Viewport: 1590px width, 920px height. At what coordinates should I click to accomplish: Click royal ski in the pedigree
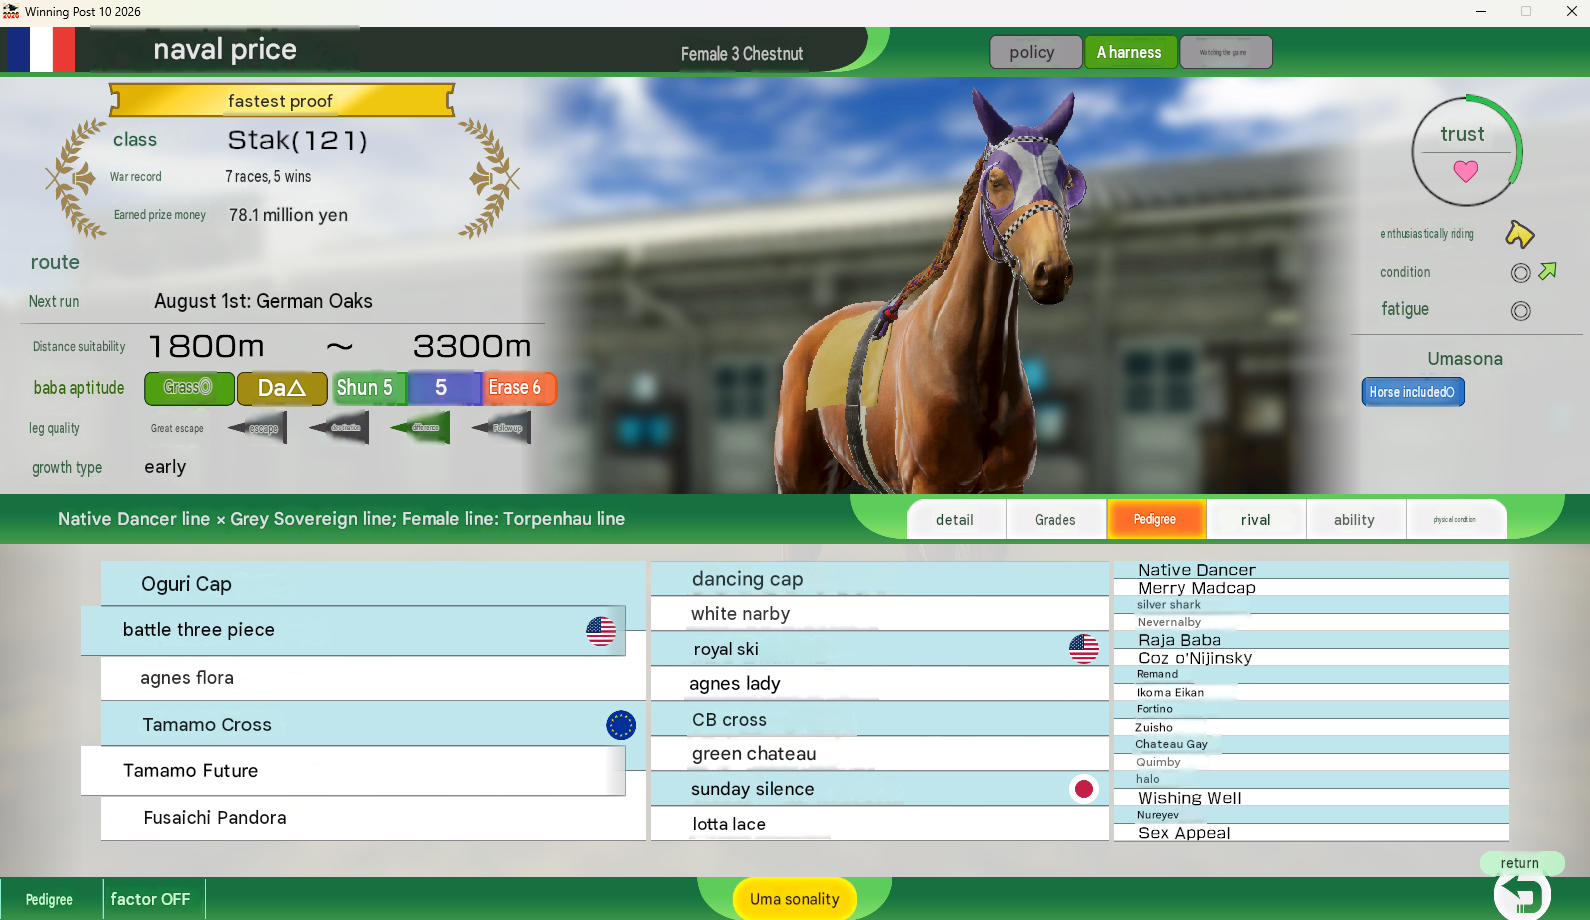pos(880,649)
